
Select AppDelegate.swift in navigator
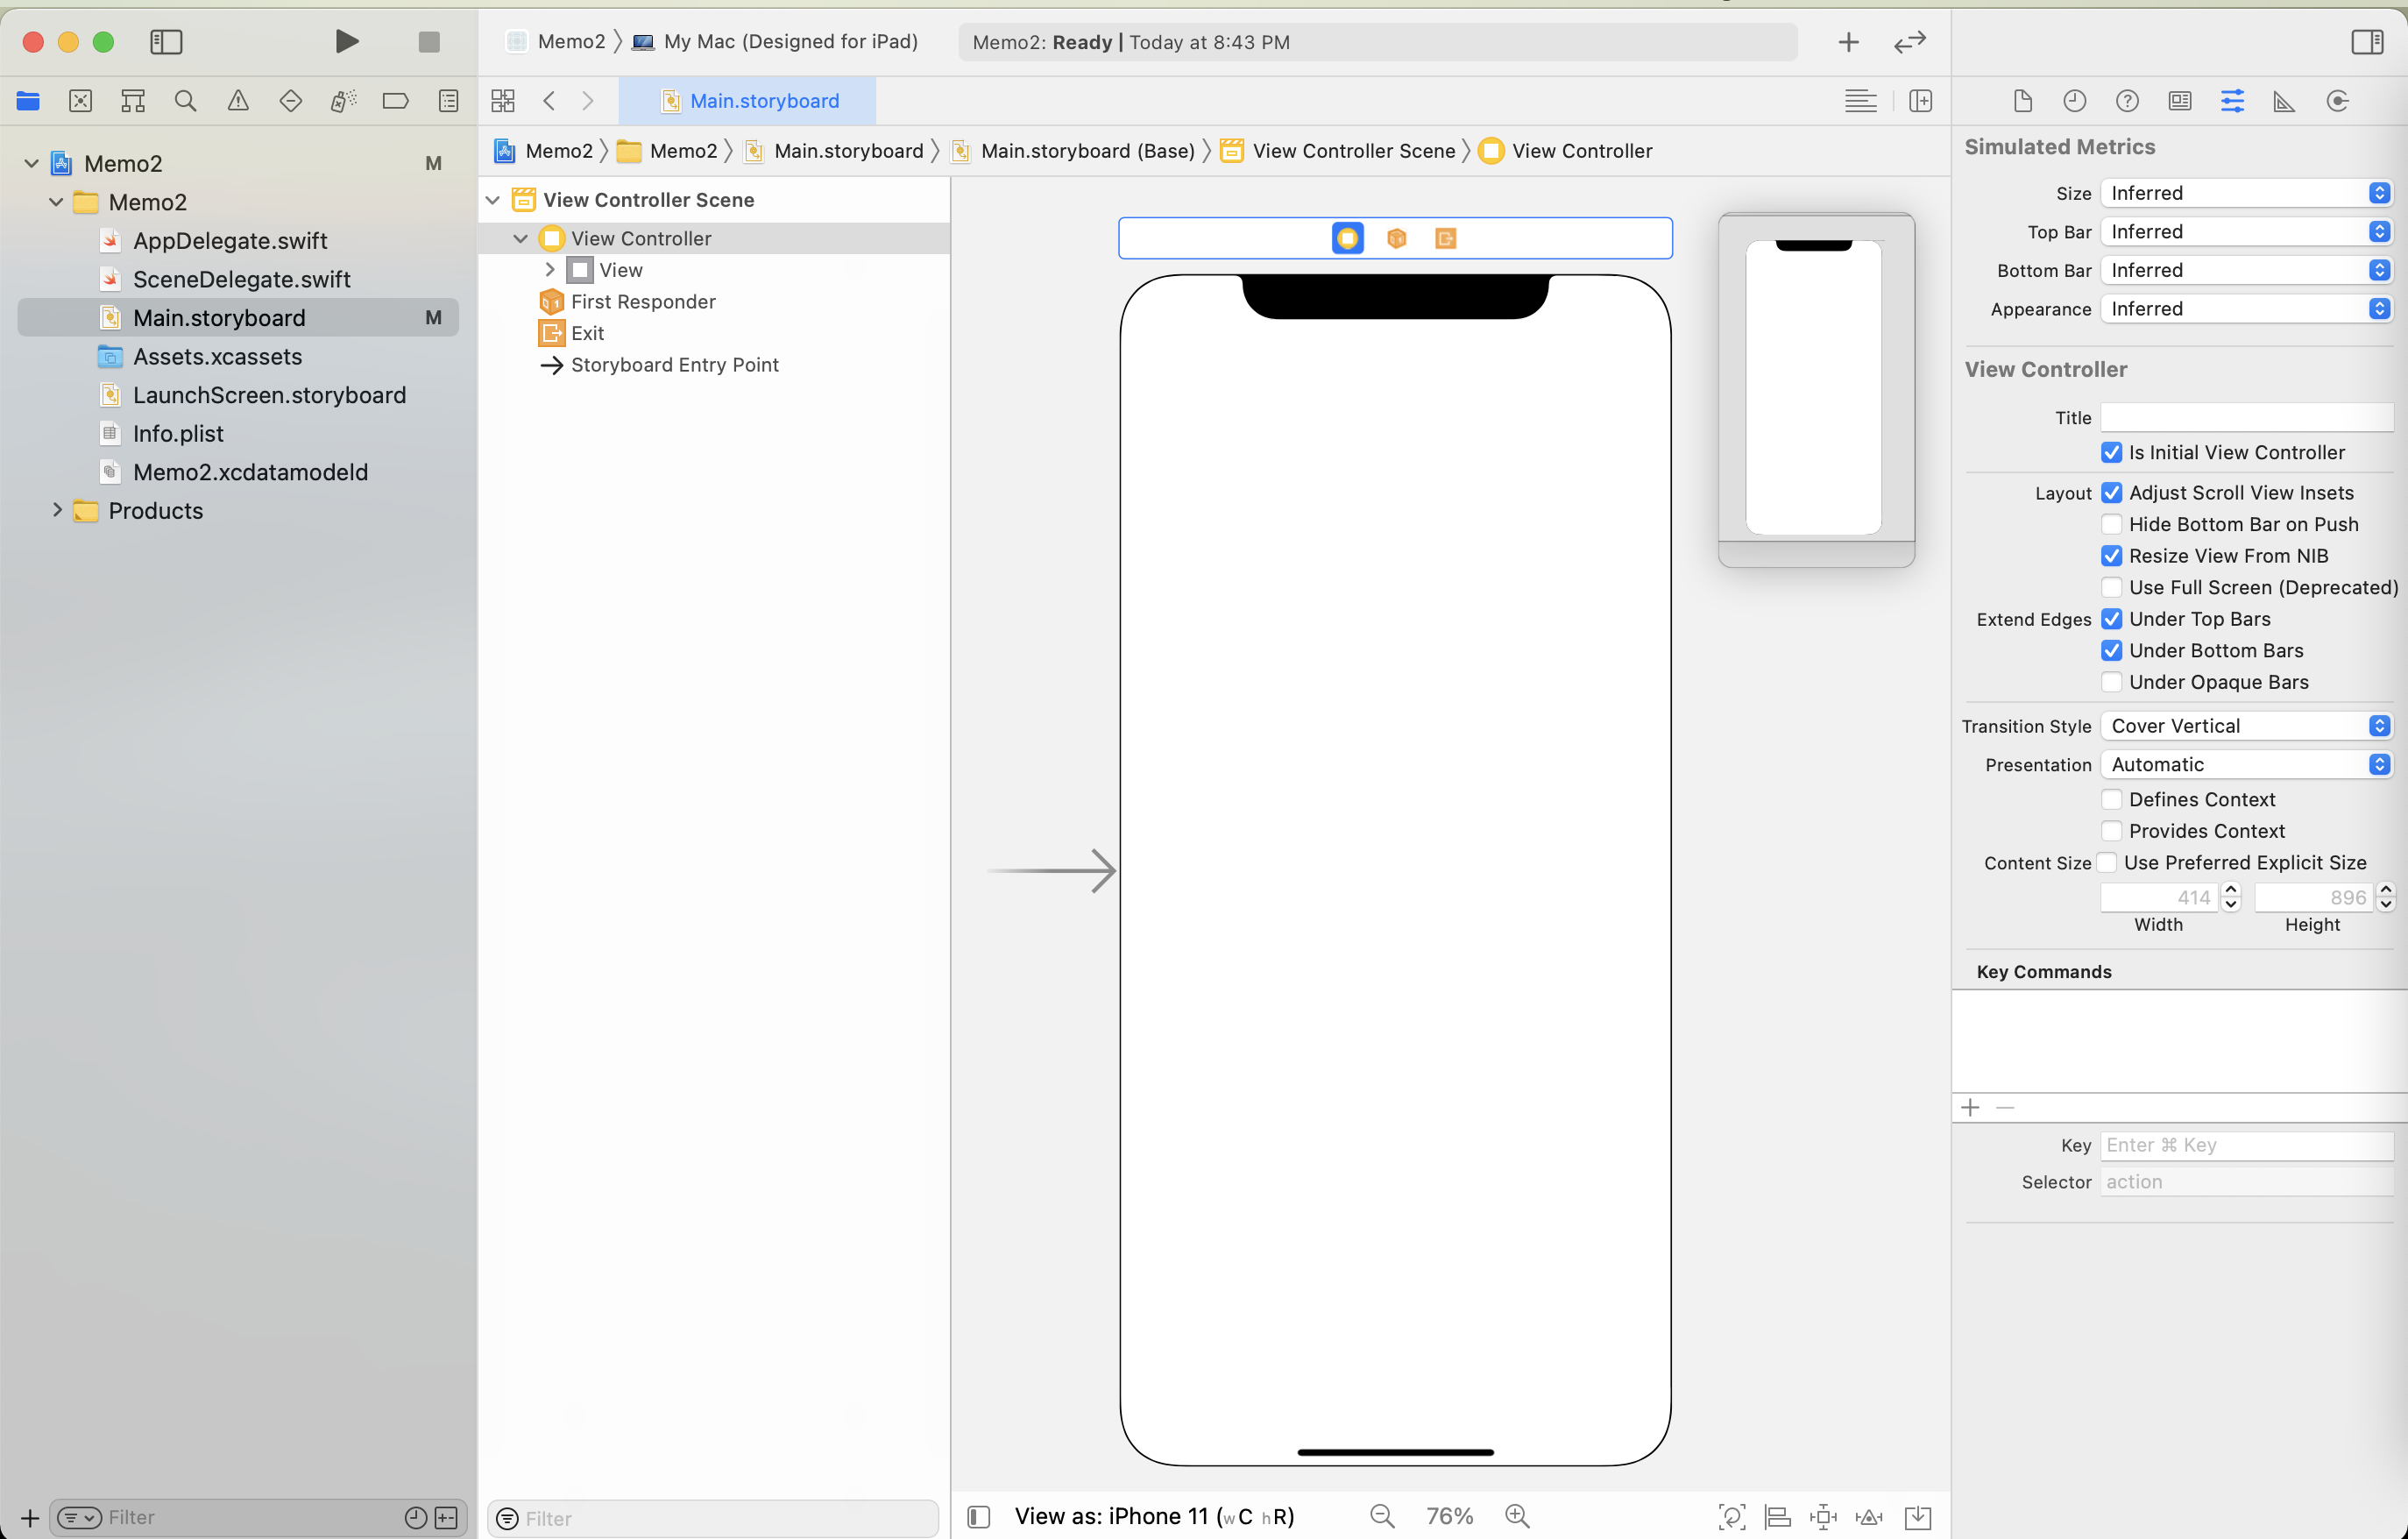230,241
